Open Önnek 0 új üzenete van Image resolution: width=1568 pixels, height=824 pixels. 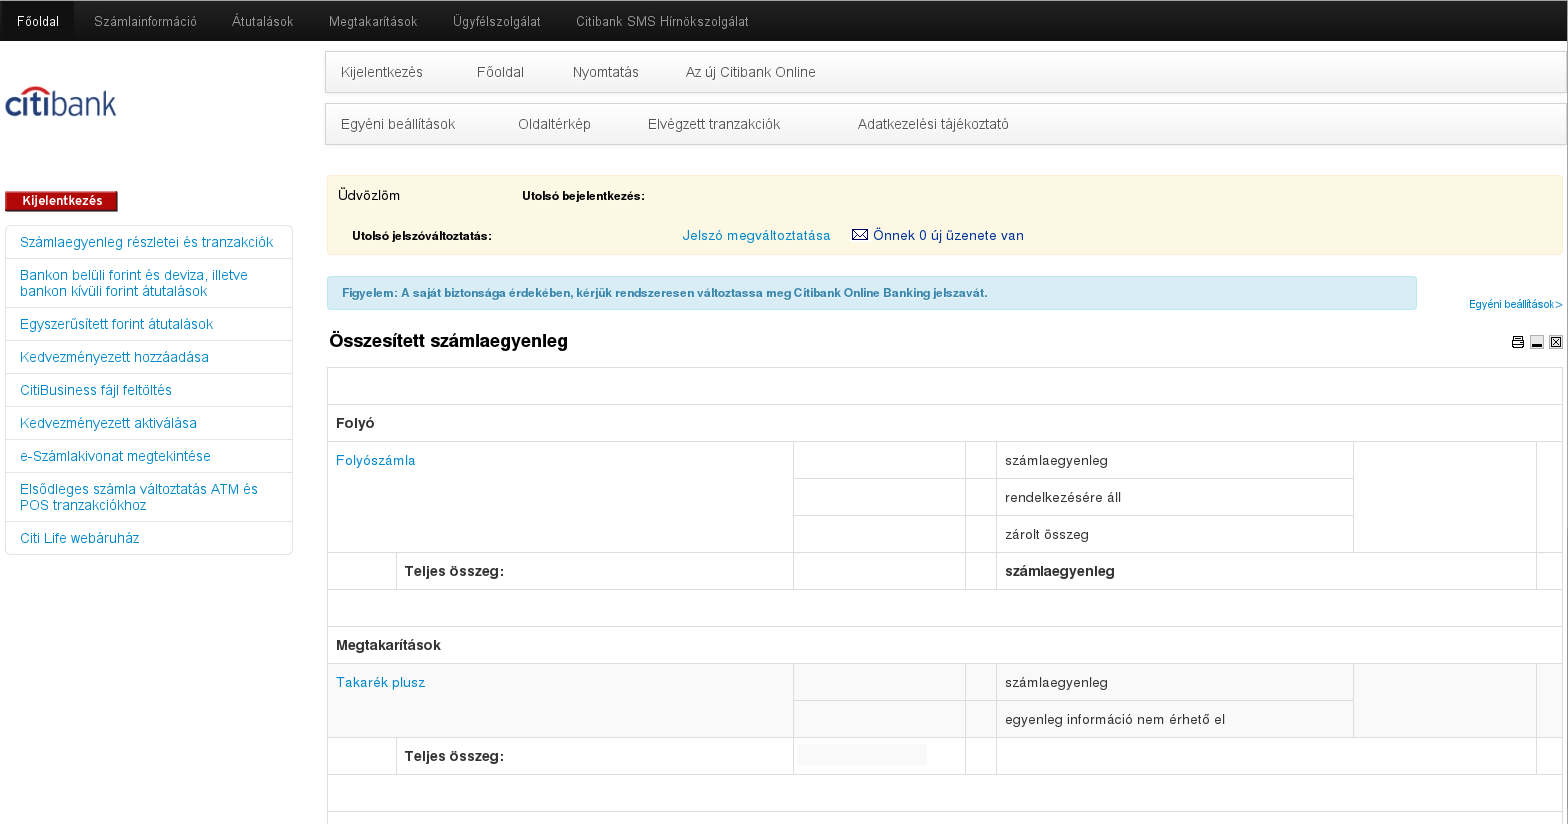tap(948, 236)
